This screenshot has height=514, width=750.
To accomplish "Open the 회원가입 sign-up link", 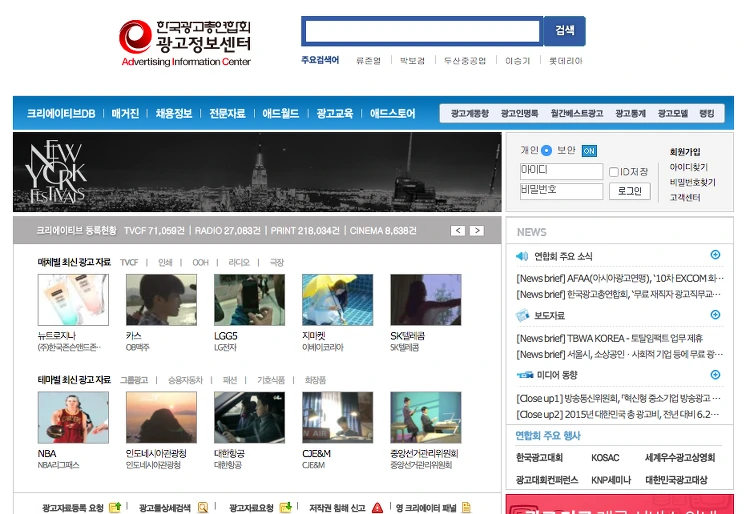I will tap(685, 152).
